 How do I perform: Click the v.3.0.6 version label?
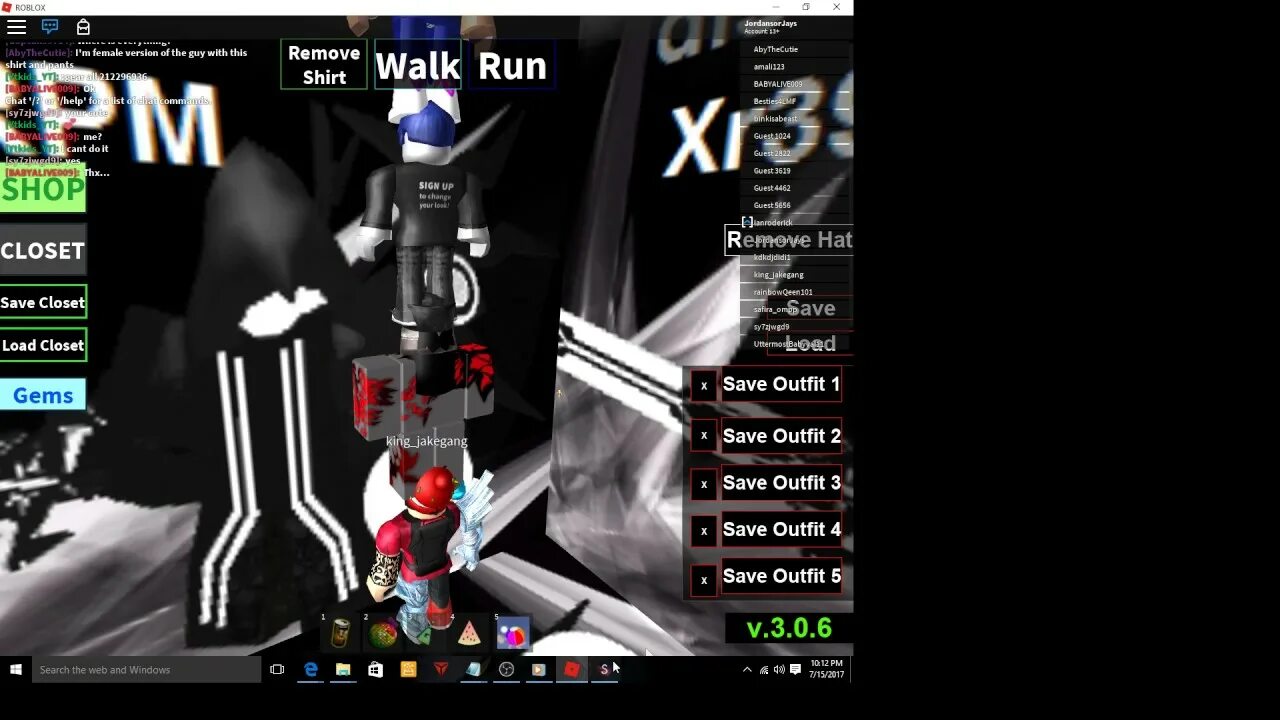789,628
